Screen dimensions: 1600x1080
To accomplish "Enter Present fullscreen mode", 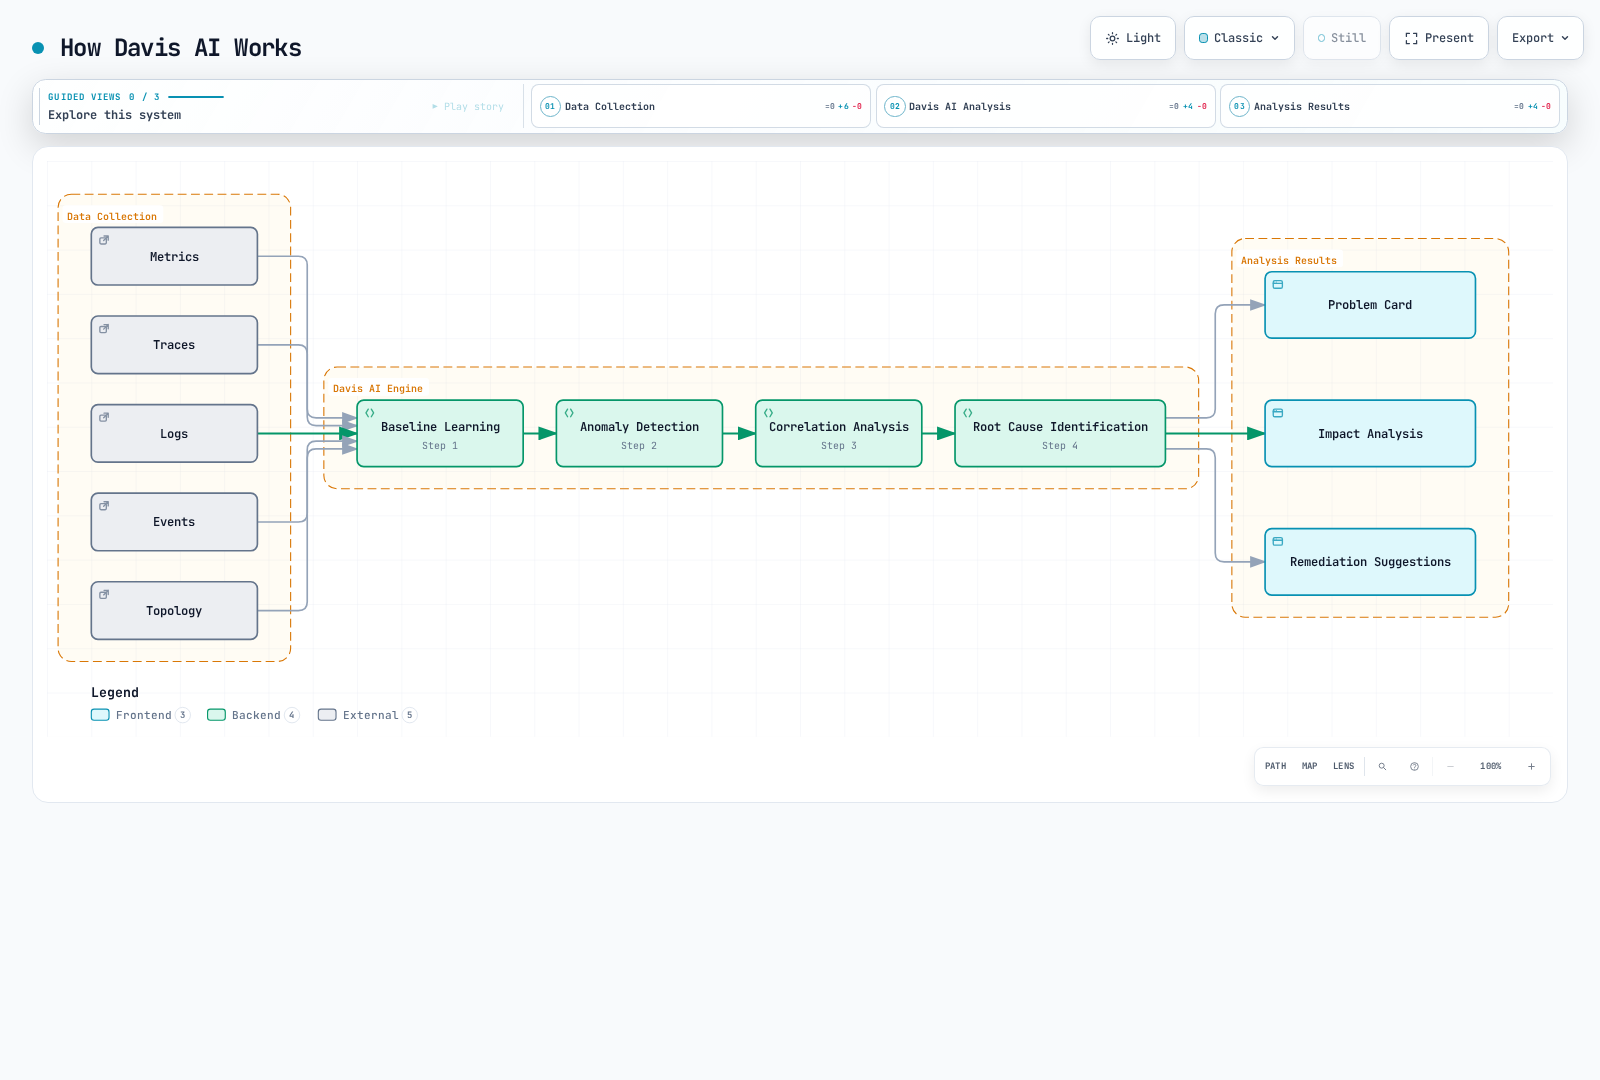I will pyautogui.click(x=1439, y=38).
